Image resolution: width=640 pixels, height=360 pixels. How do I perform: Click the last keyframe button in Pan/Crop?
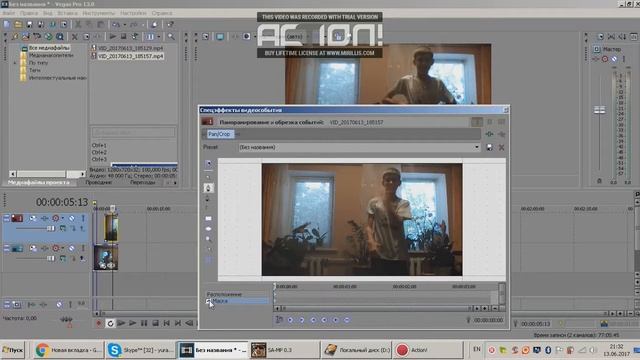click(x=324, y=320)
